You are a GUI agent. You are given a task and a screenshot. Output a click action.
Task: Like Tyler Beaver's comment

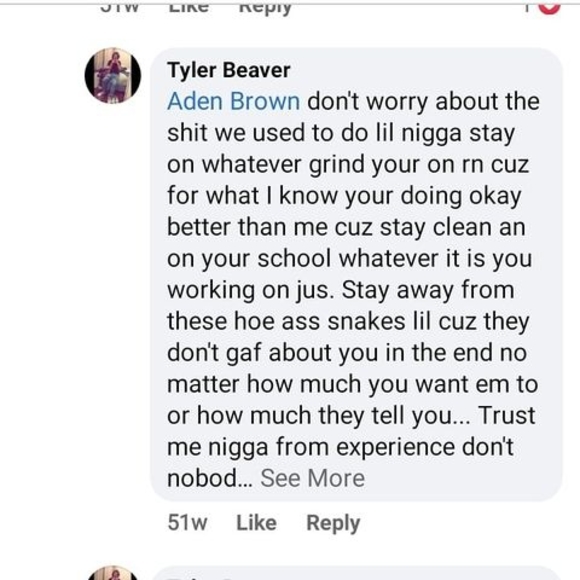tap(256, 523)
